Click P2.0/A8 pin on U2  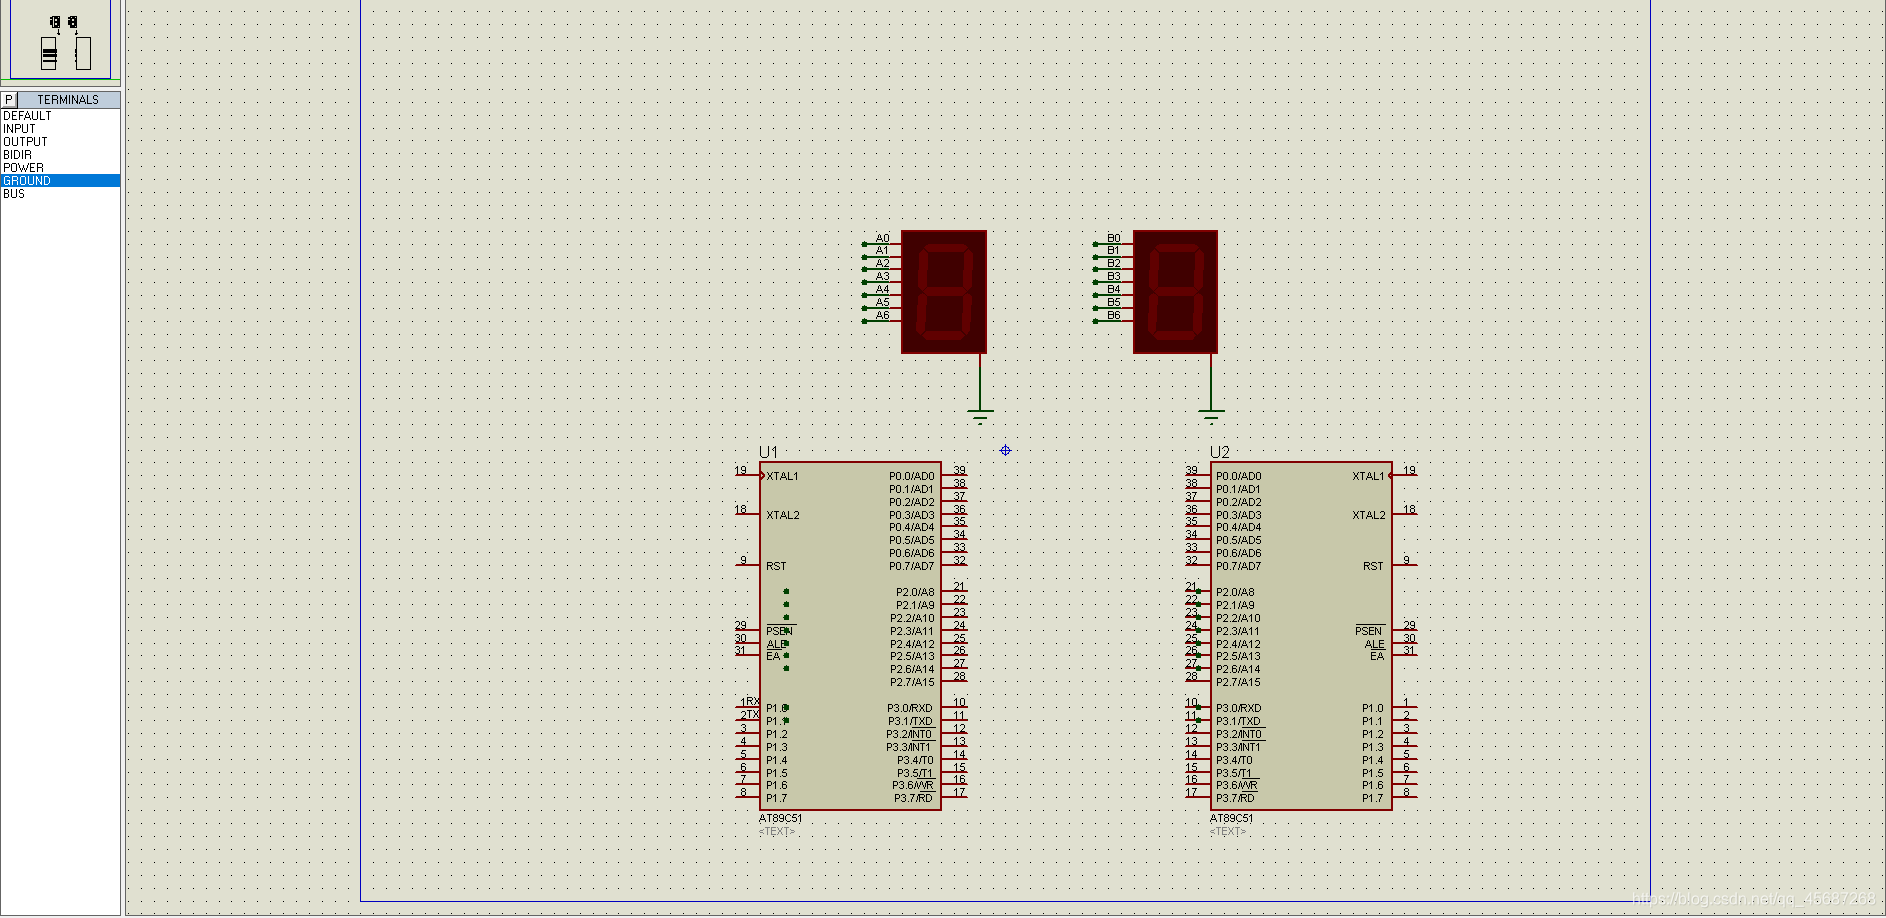(1235, 592)
